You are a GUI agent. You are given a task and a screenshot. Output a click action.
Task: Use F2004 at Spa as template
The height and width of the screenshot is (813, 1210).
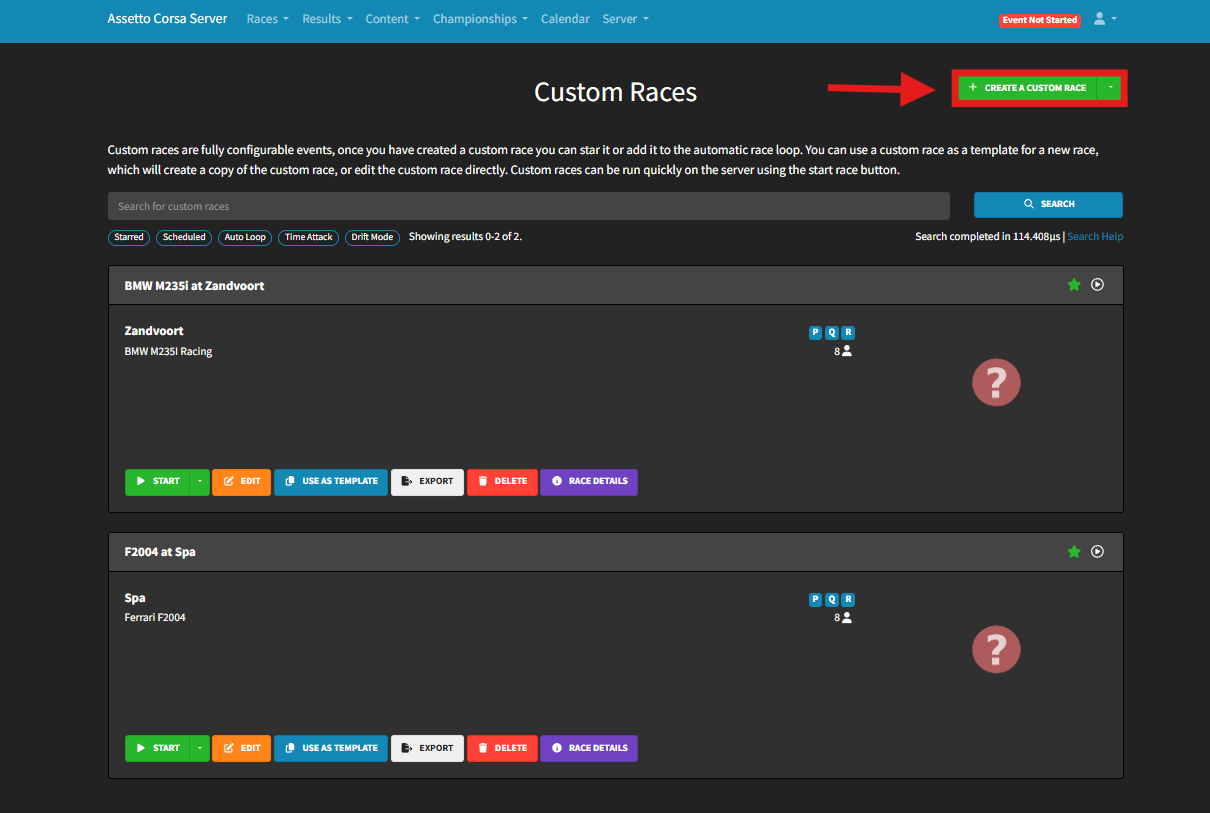click(x=331, y=748)
